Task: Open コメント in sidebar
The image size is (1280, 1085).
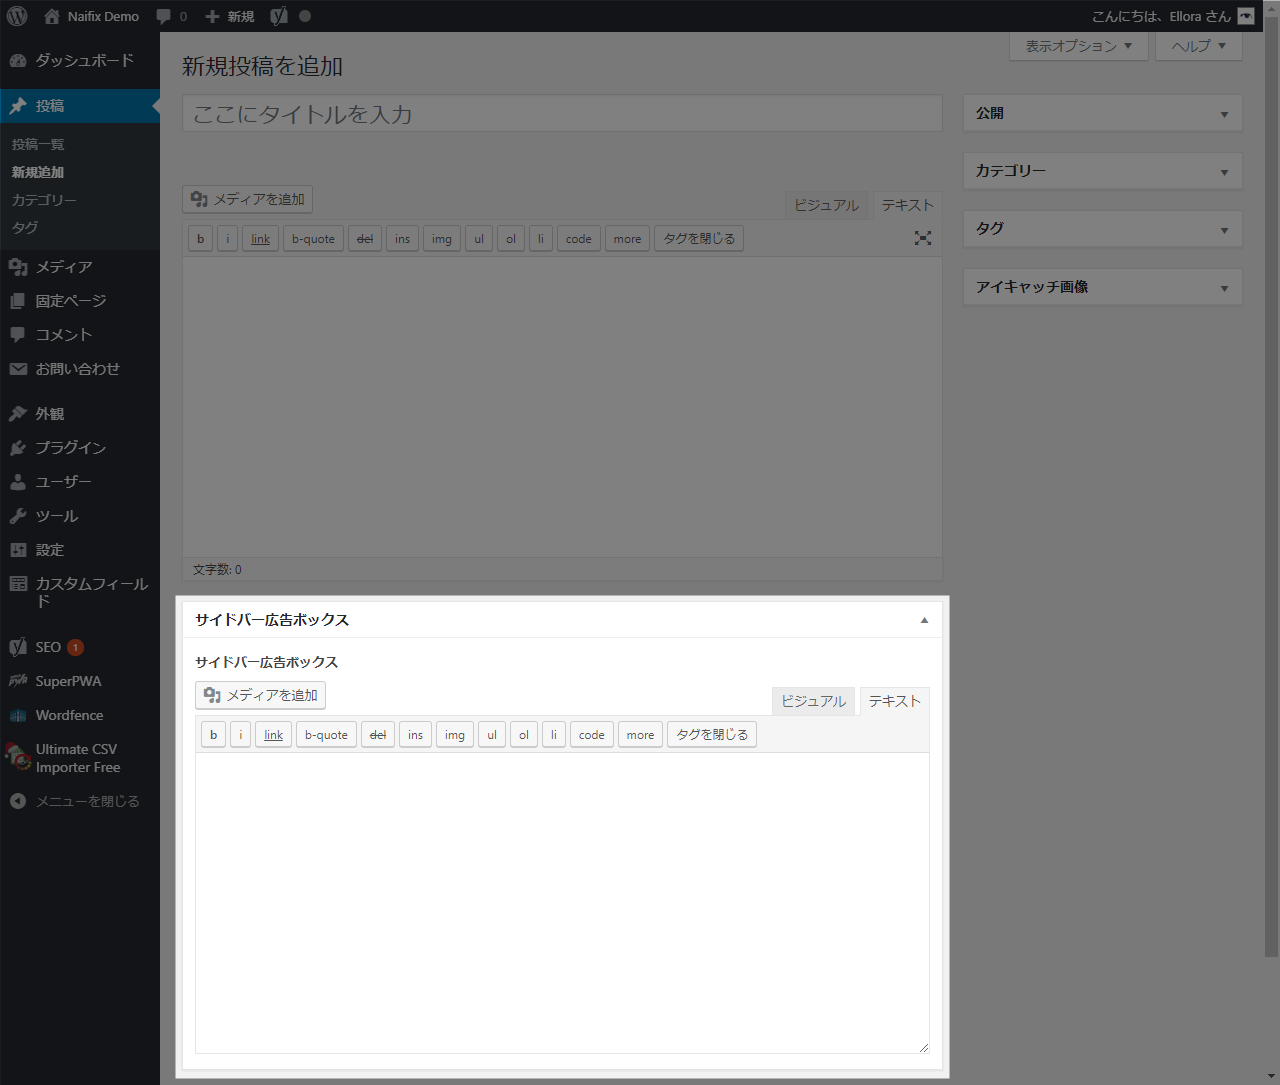Action: [80, 335]
